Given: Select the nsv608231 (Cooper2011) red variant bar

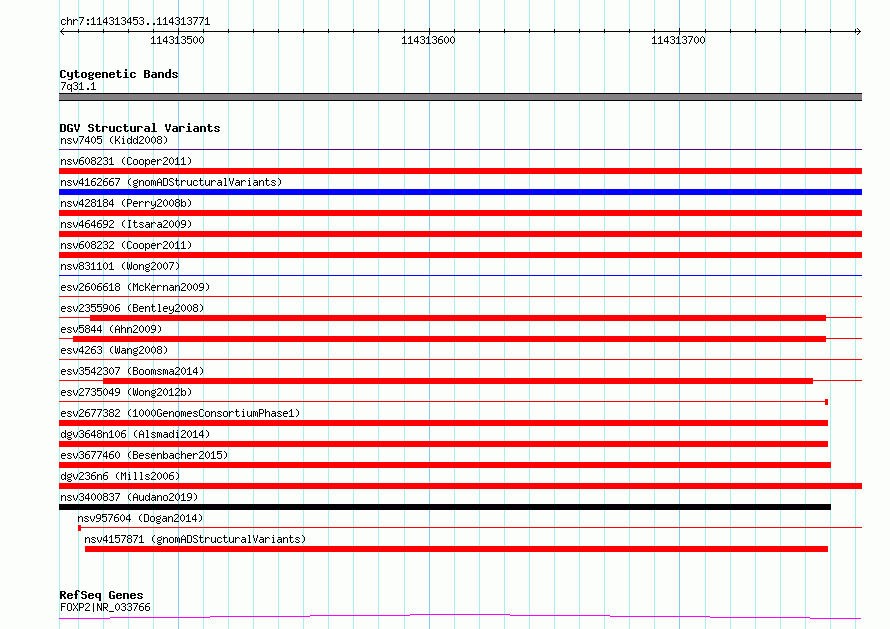Looking at the screenshot, I should [x=460, y=171].
